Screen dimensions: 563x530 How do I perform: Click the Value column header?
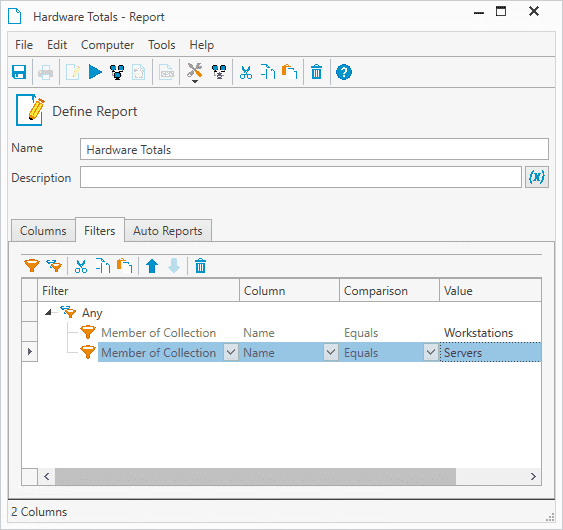click(x=490, y=290)
